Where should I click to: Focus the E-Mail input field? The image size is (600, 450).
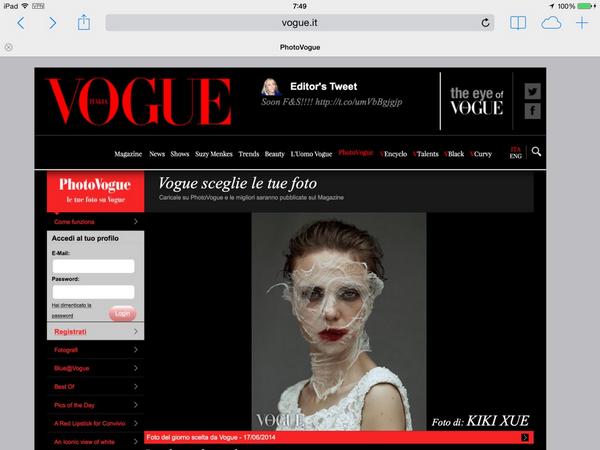tap(93, 266)
